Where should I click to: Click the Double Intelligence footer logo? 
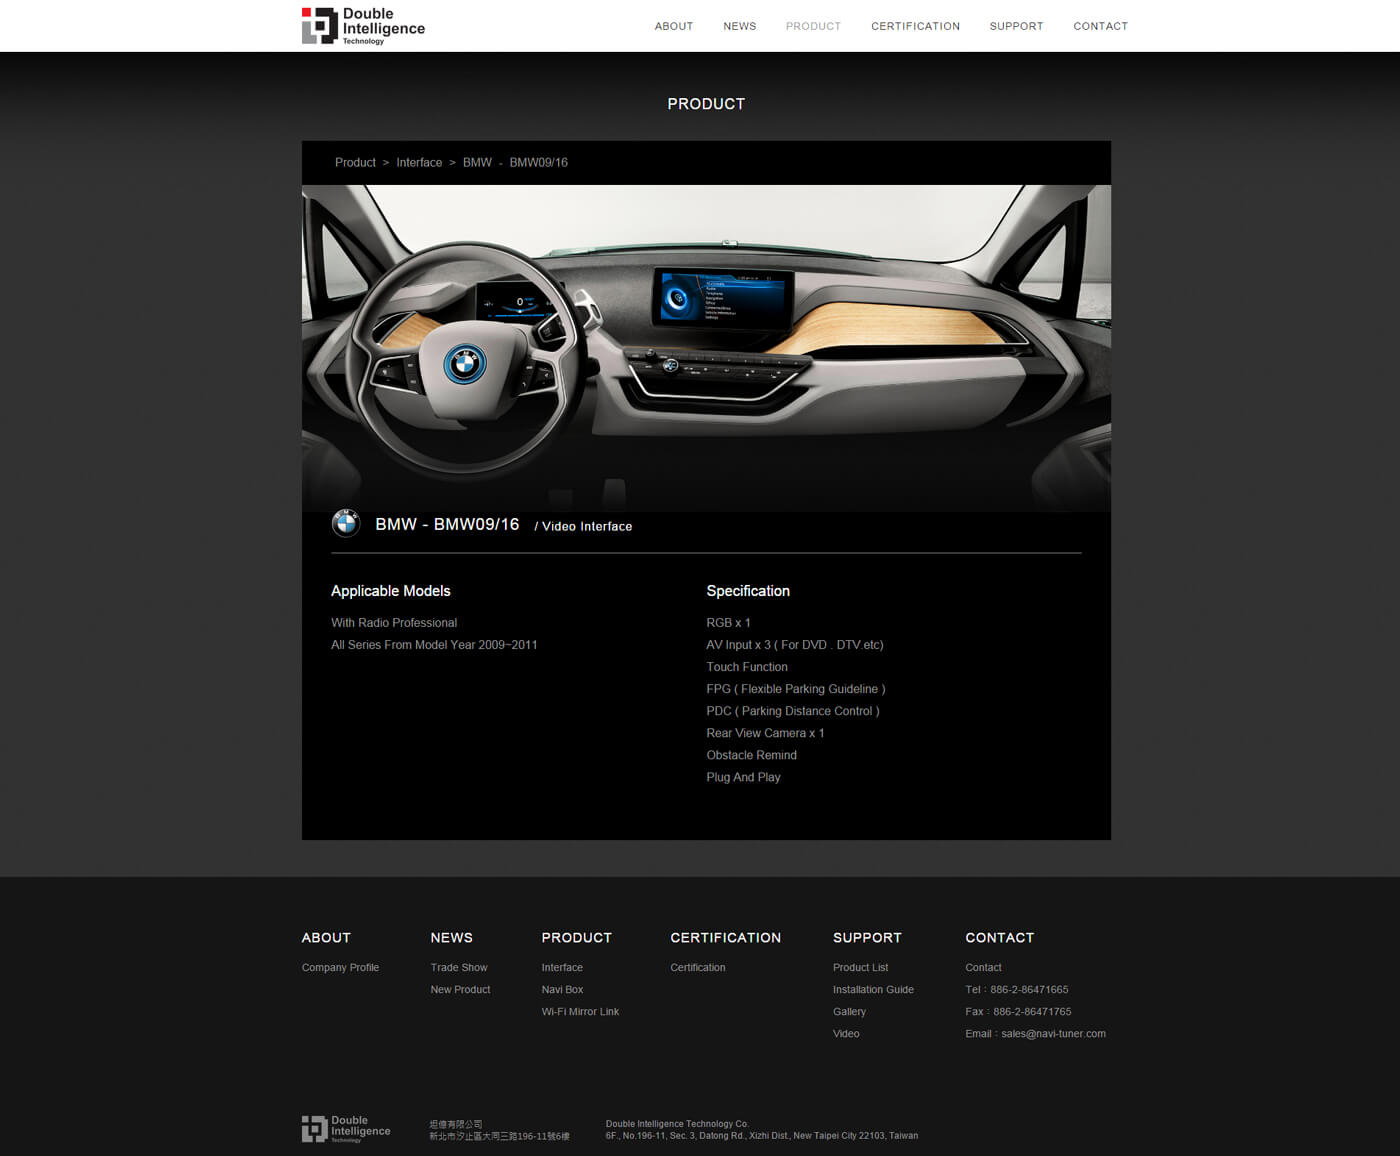pyautogui.click(x=346, y=1129)
